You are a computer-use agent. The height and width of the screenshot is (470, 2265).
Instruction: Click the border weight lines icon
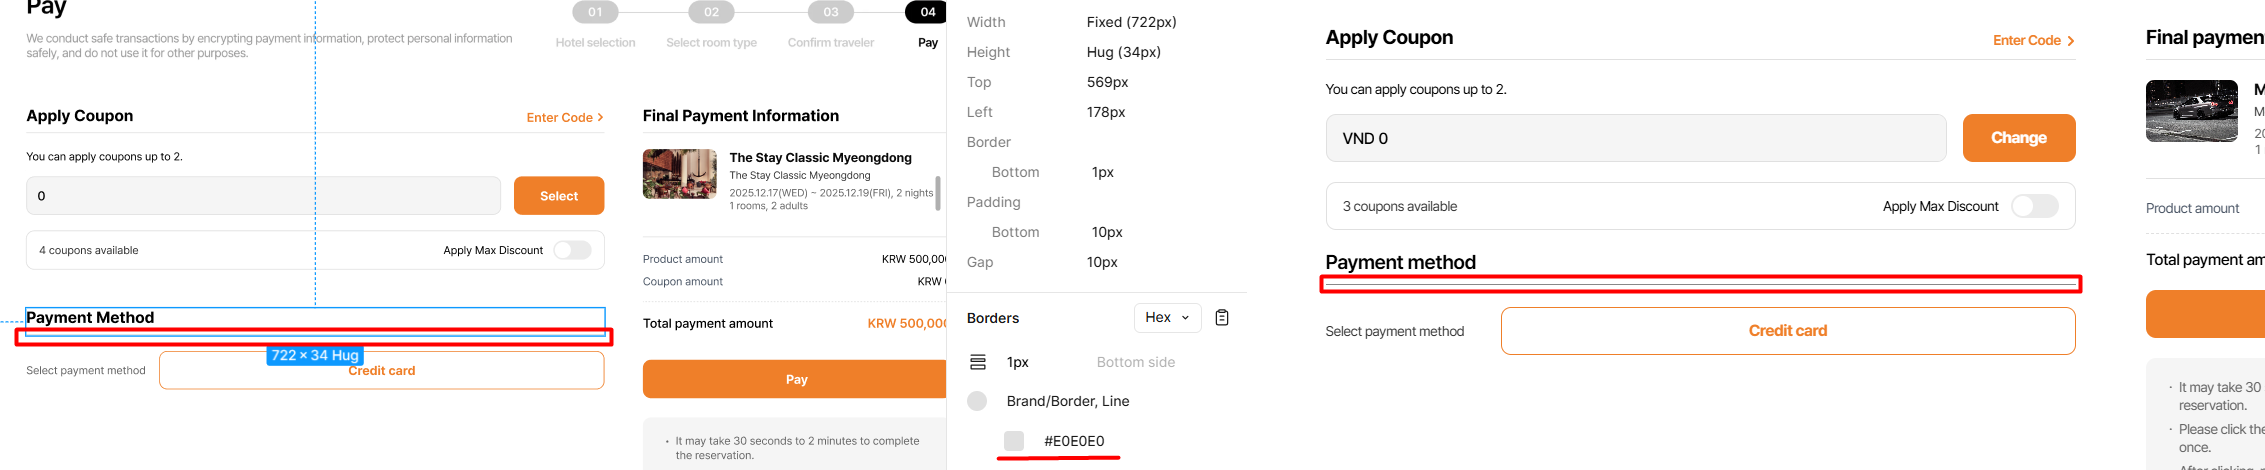point(978,362)
